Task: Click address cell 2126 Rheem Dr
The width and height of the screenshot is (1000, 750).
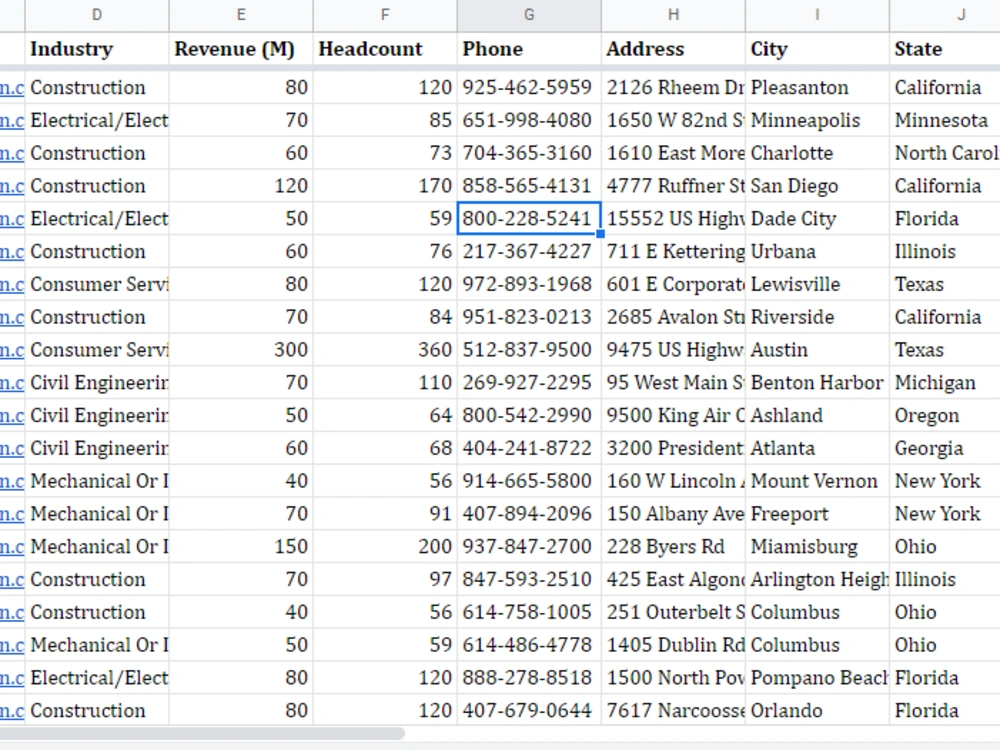Action: 673,87
